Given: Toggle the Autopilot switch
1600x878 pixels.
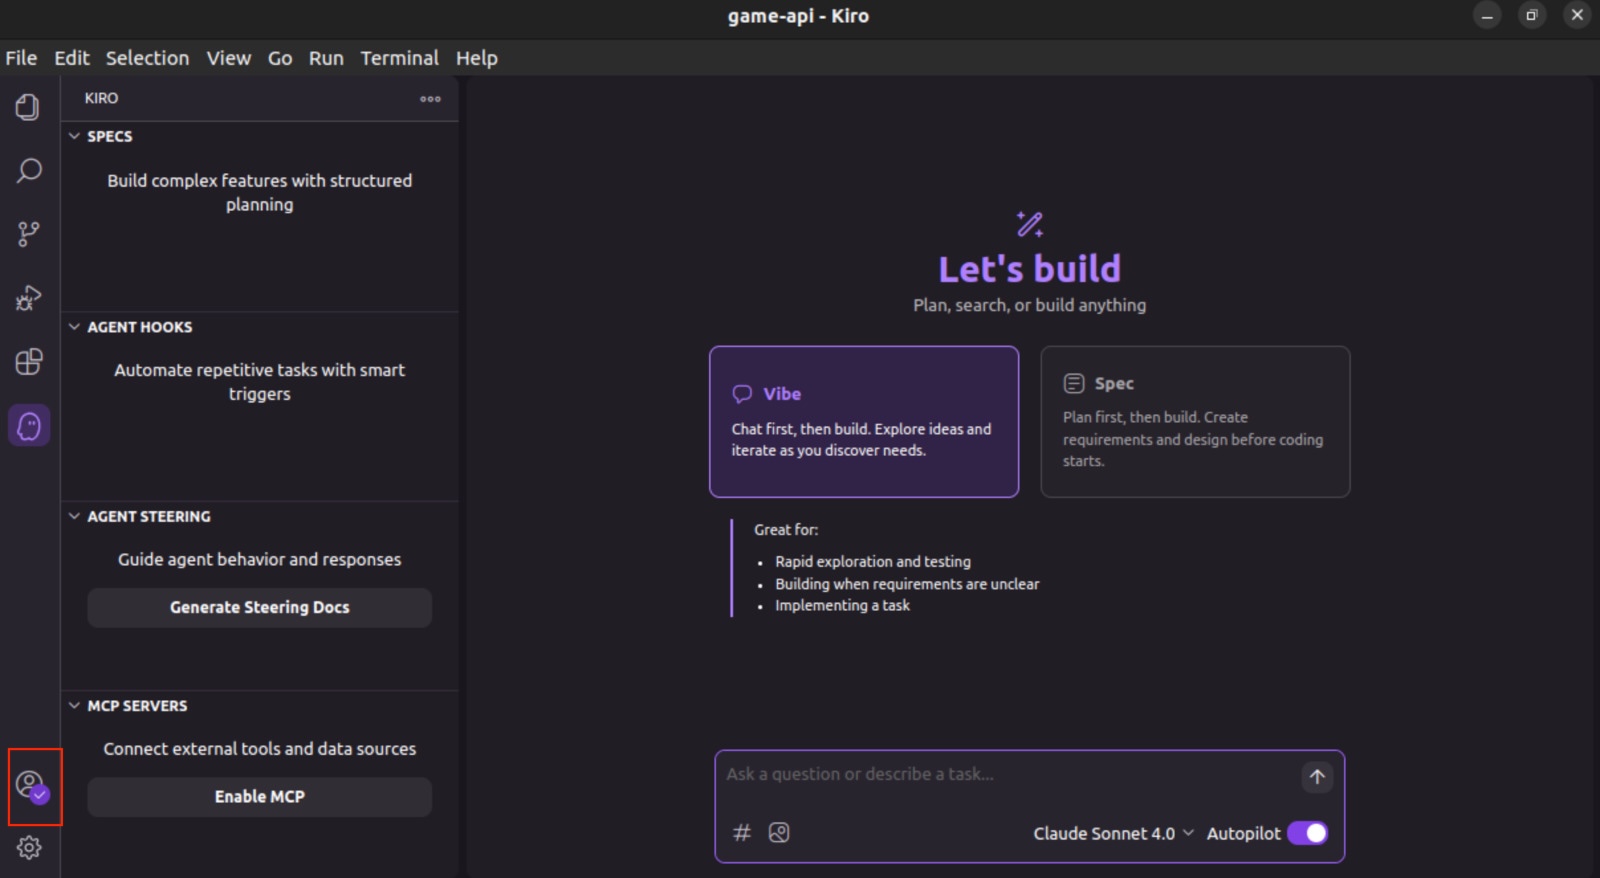Looking at the screenshot, I should (1307, 833).
